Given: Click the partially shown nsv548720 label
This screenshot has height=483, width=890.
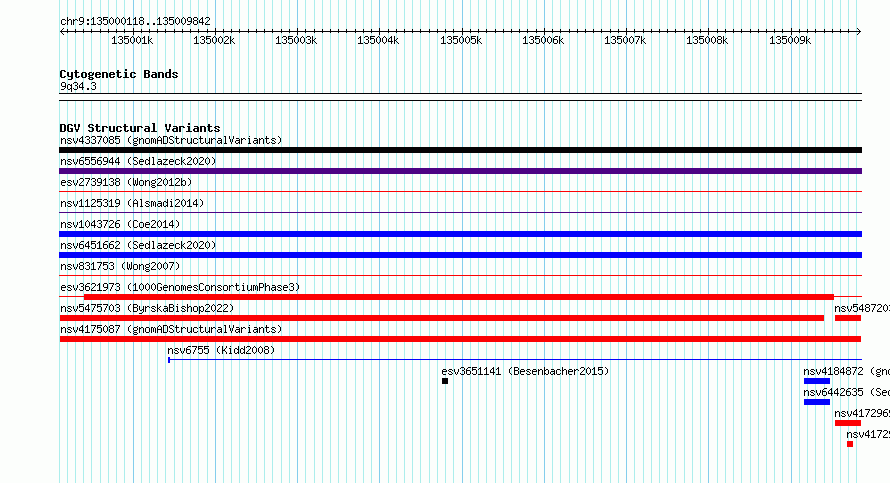Looking at the screenshot, I should click(862, 308).
